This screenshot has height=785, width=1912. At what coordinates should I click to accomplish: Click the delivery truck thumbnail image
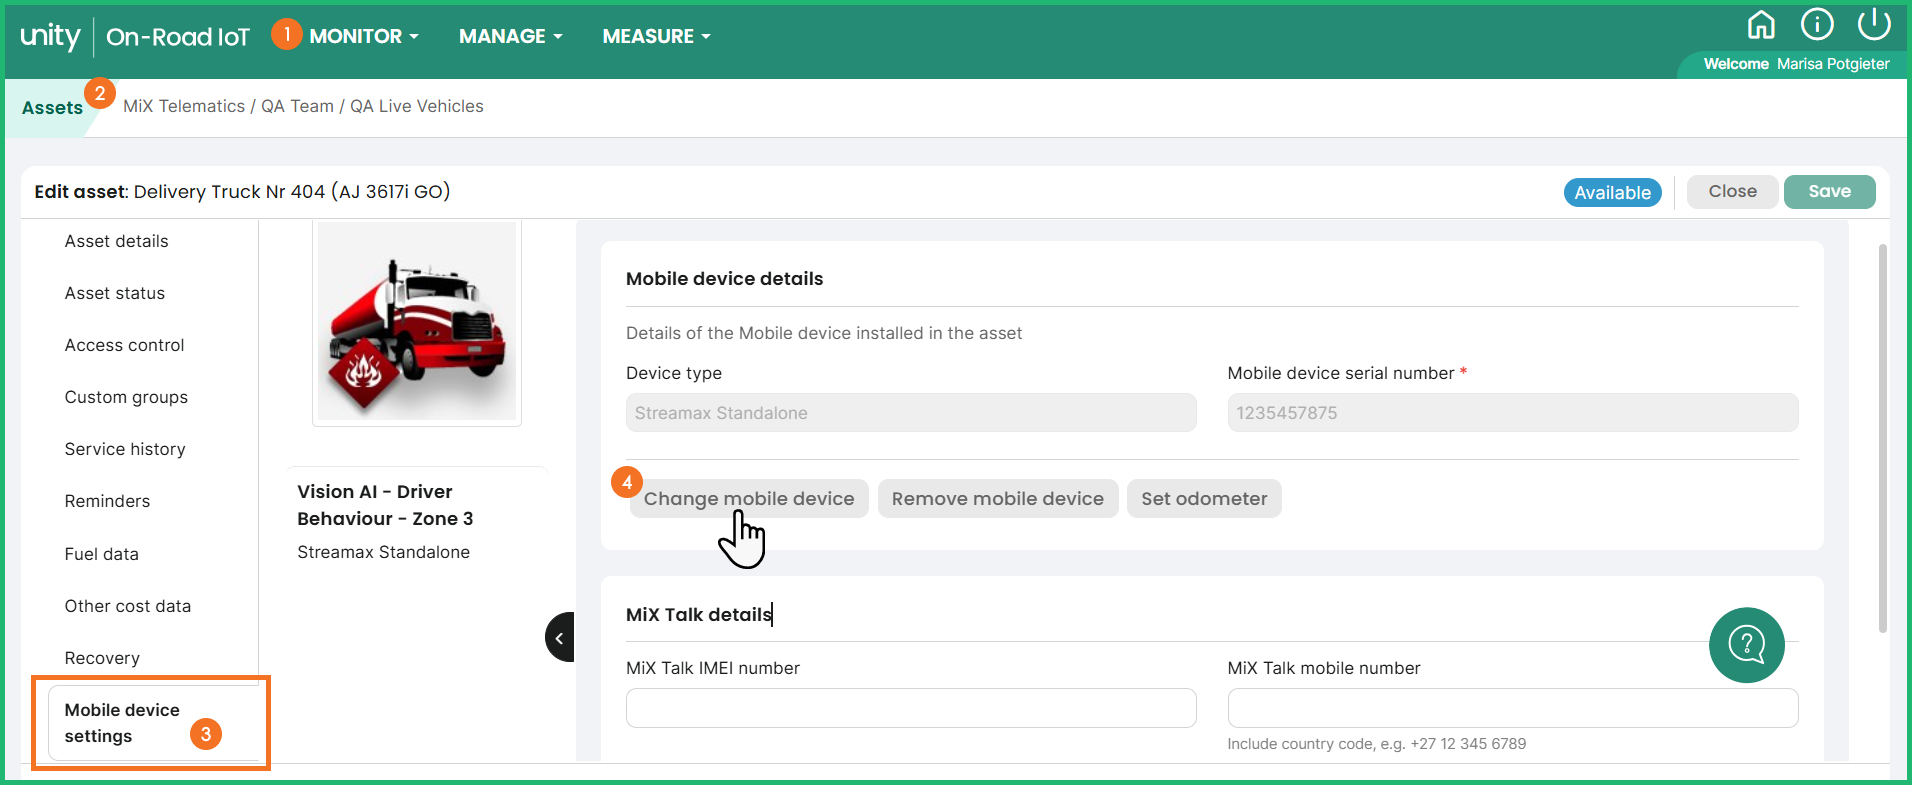click(417, 322)
